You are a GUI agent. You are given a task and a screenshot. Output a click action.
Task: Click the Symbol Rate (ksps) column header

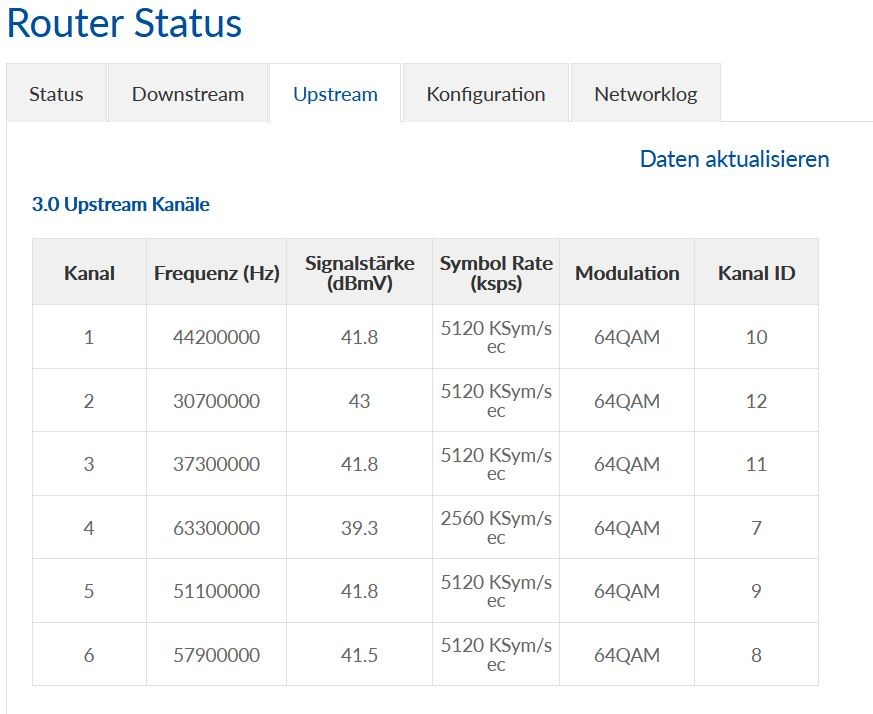(496, 273)
